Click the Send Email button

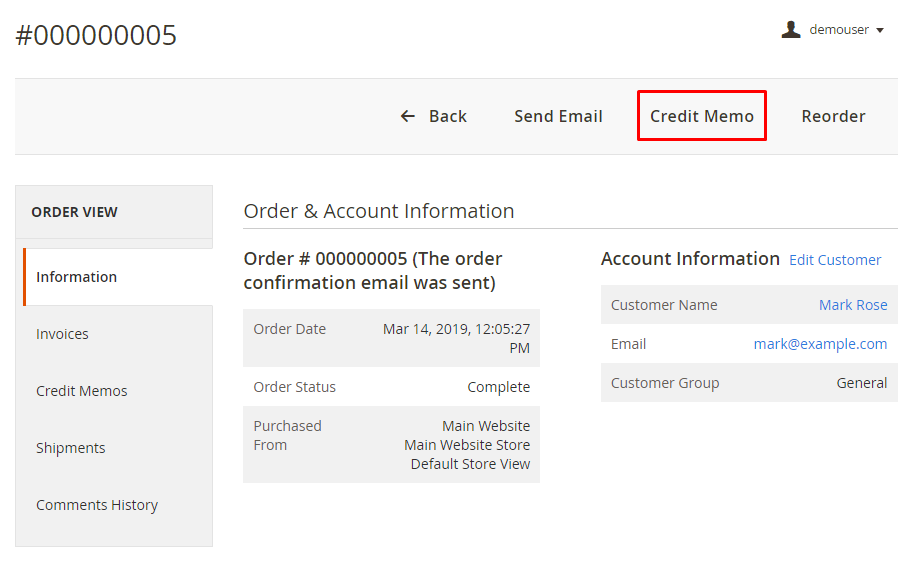558,116
